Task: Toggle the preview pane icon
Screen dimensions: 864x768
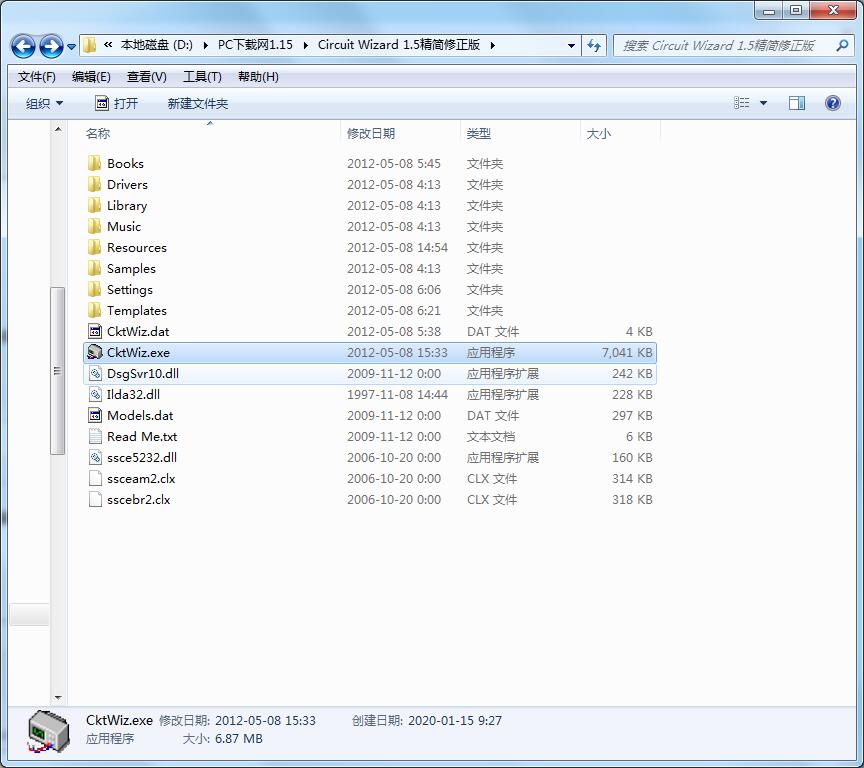Action: point(797,103)
